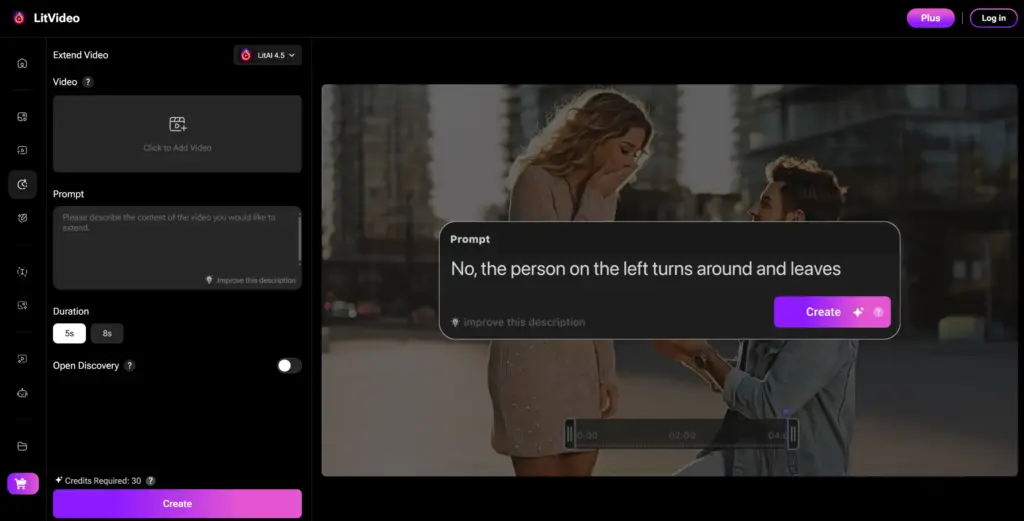Click the right trim handle on the video timeline
Viewport: 1024px width, 521px height.
pos(793,434)
